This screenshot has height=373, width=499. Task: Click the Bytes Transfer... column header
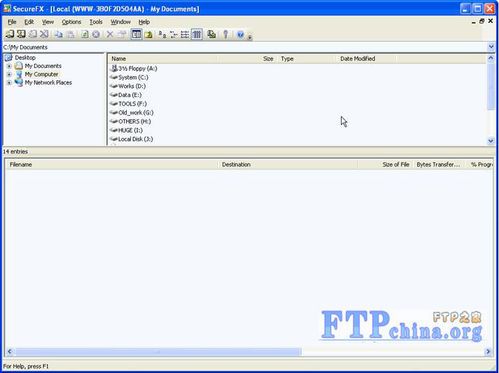click(439, 165)
